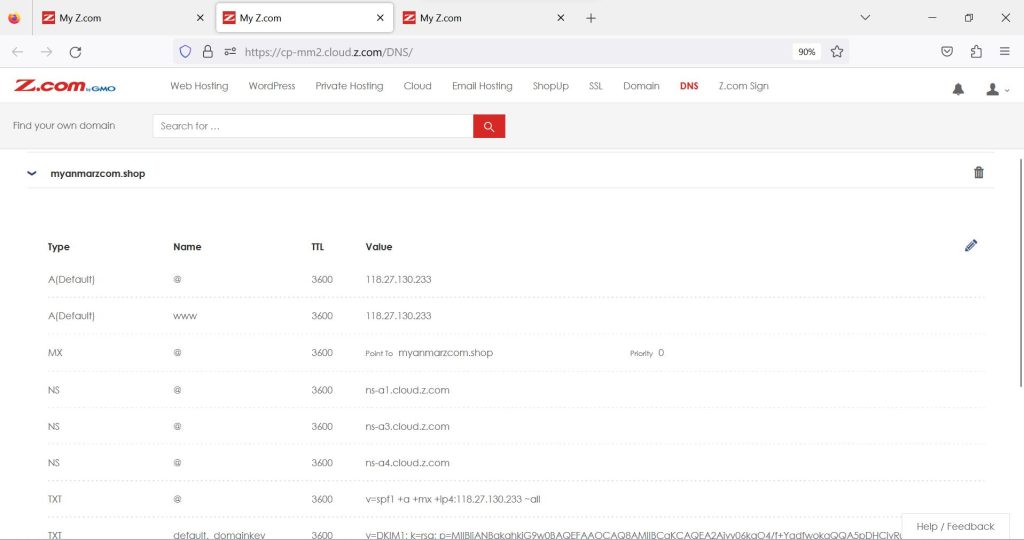
Task: Restore down the Firefox window
Action: pos(968,18)
